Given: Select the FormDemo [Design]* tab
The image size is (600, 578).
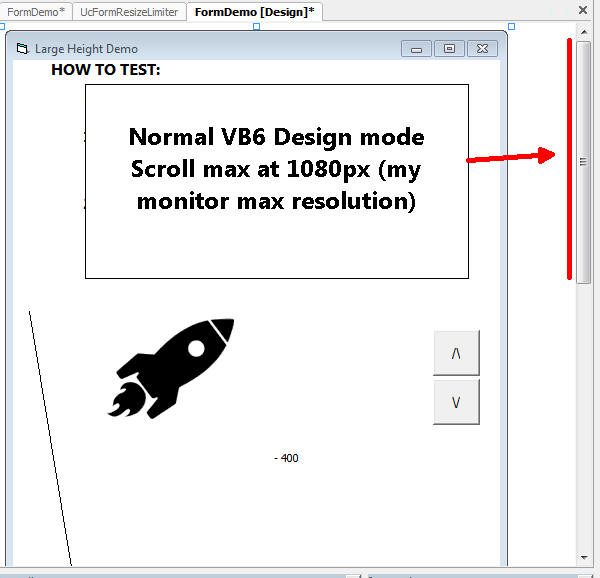Looking at the screenshot, I should click(x=253, y=11).
